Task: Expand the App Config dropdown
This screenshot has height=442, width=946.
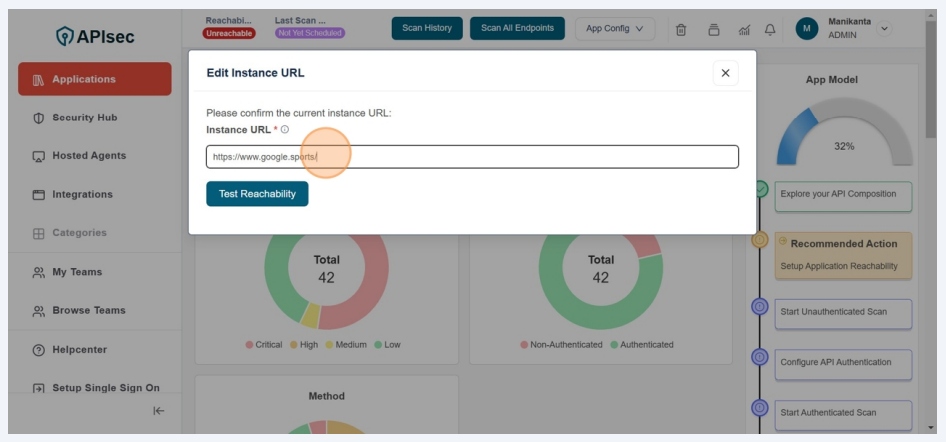Action: [x=614, y=29]
